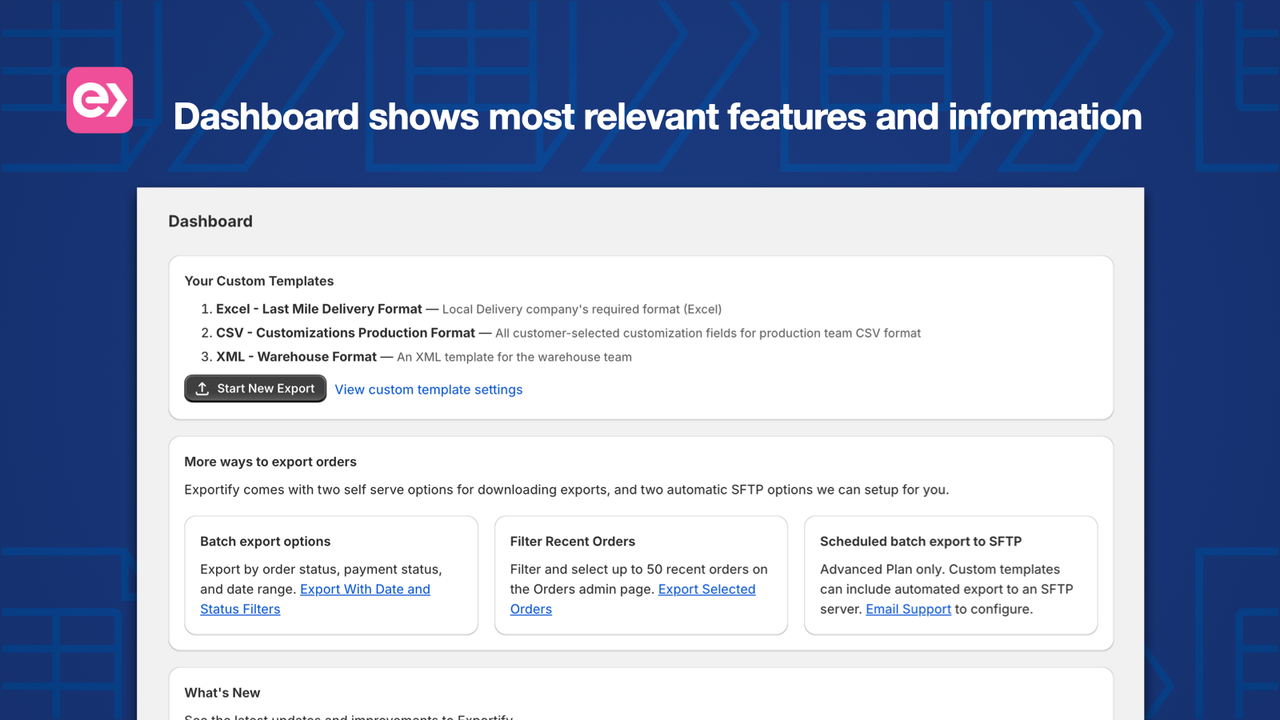The height and width of the screenshot is (720, 1280).
Task: Follow the Export Selected Orders link
Action: [x=633, y=599]
